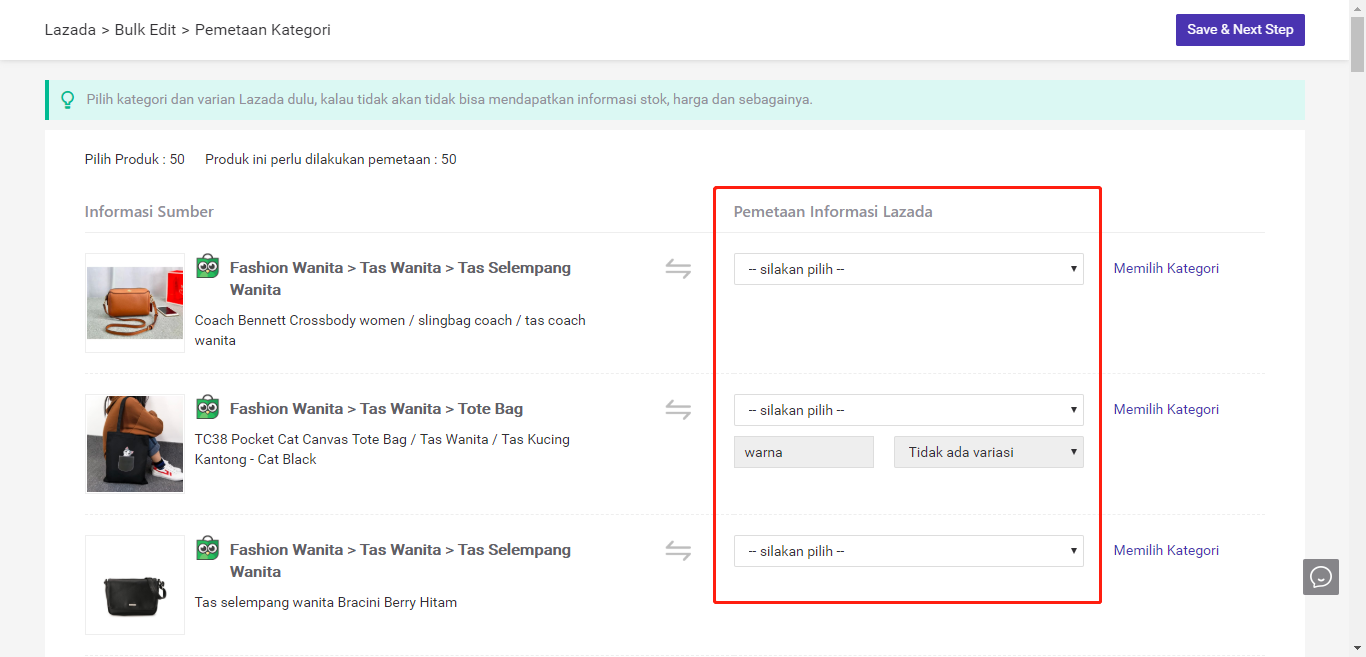1366x657 pixels.
Task: Click the lightbulb icon in the tip banner
Action: click(67, 99)
